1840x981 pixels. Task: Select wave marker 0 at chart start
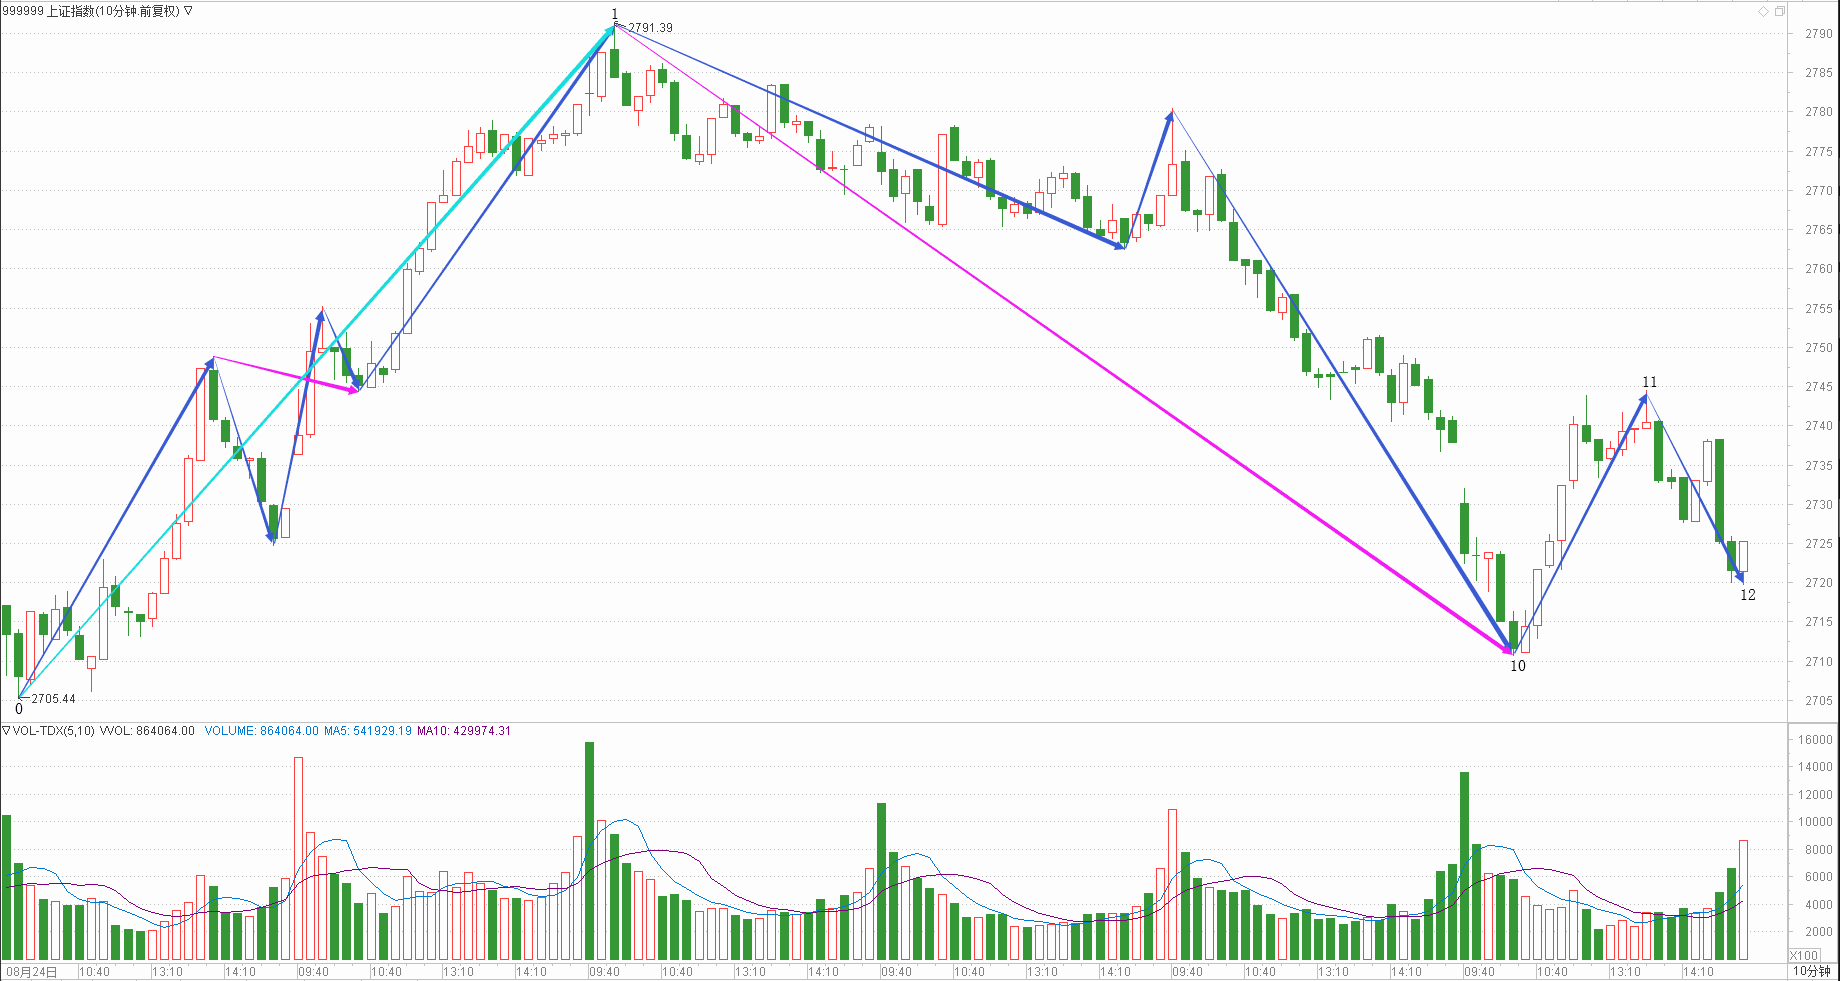18,709
